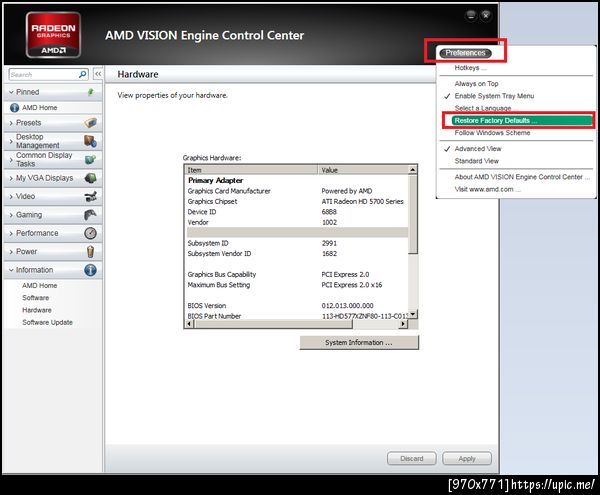Open Software under Information
The width and height of the screenshot is (600, 495).
click(x=36, y=298)
